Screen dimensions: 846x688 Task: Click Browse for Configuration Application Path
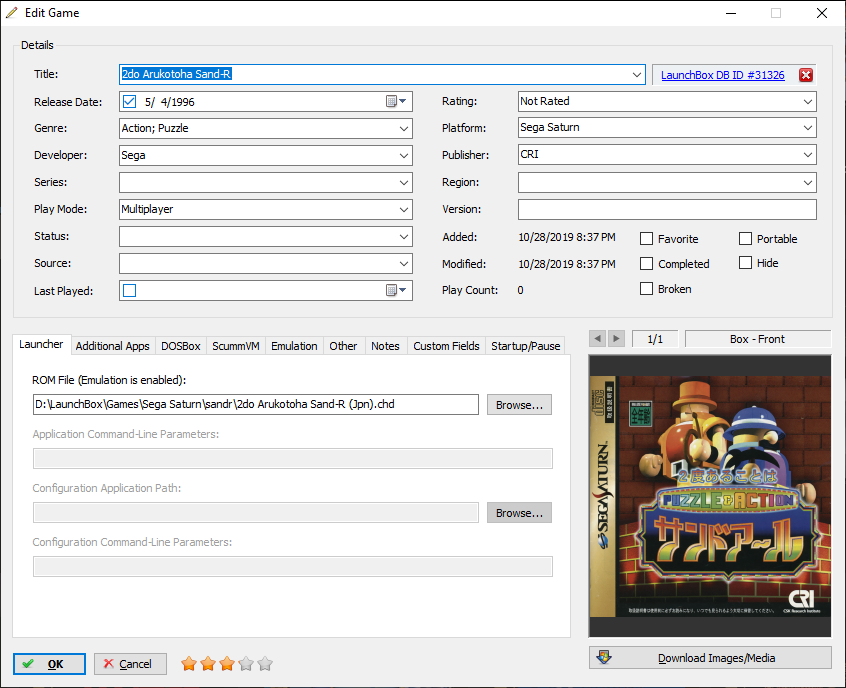pos(519,513)
